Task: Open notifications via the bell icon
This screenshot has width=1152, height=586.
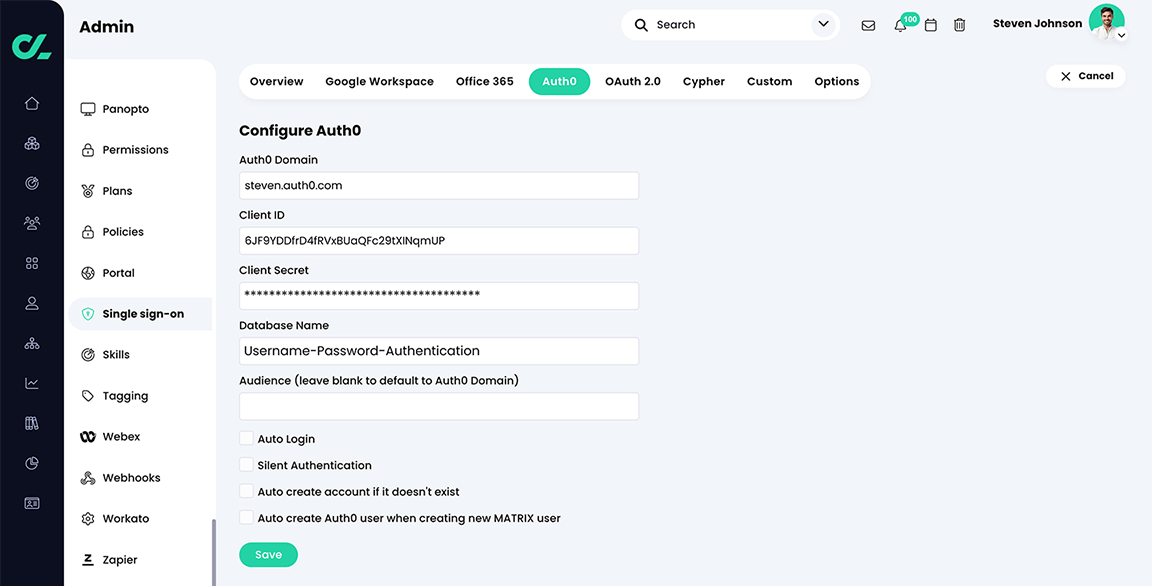Action: (899, 25)
